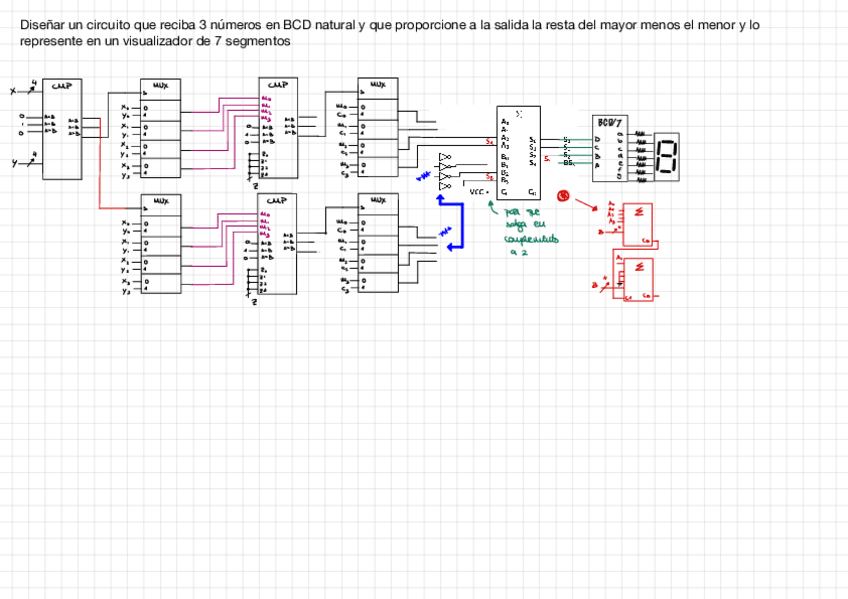Viewport: 848px width, 599px height.
Task: Select the upper right MUX block
Action: tap(377, 129)
